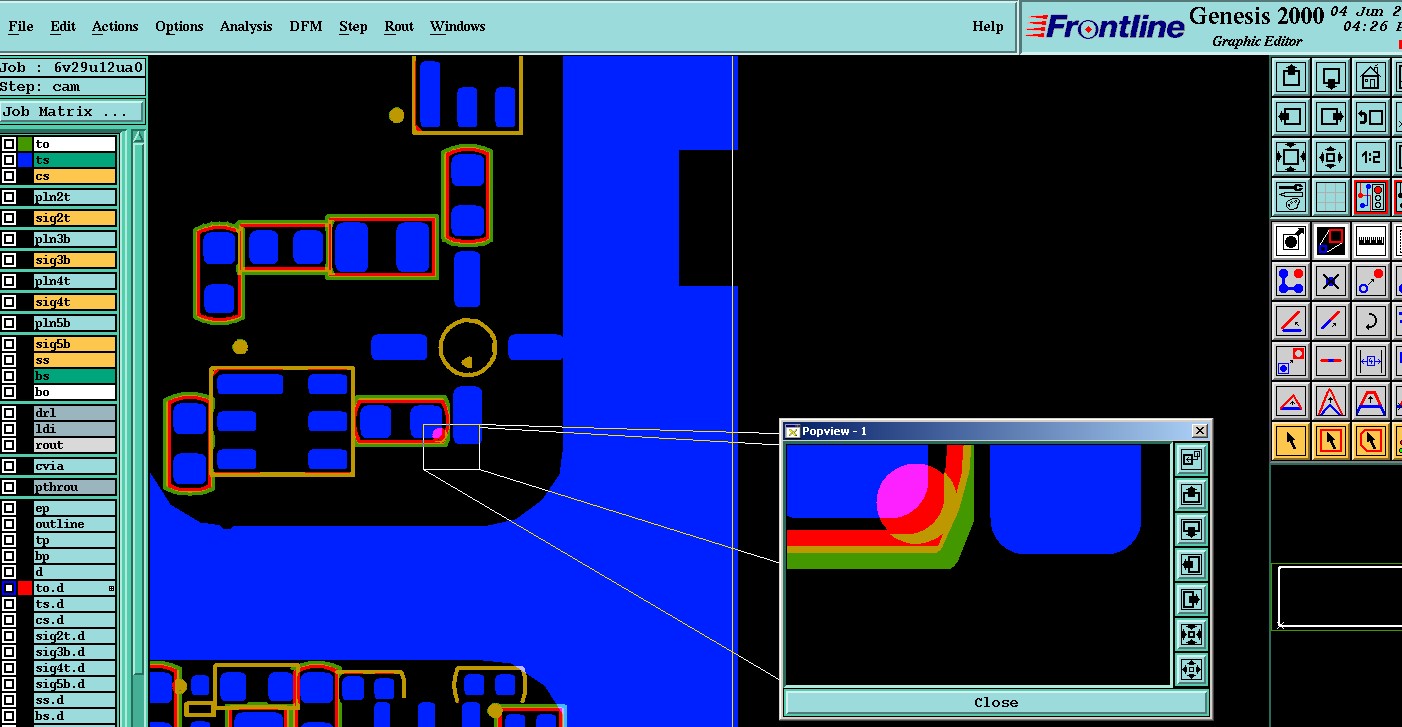
Task: Click the rotate arrow icon
Action: coord(1371,321)
